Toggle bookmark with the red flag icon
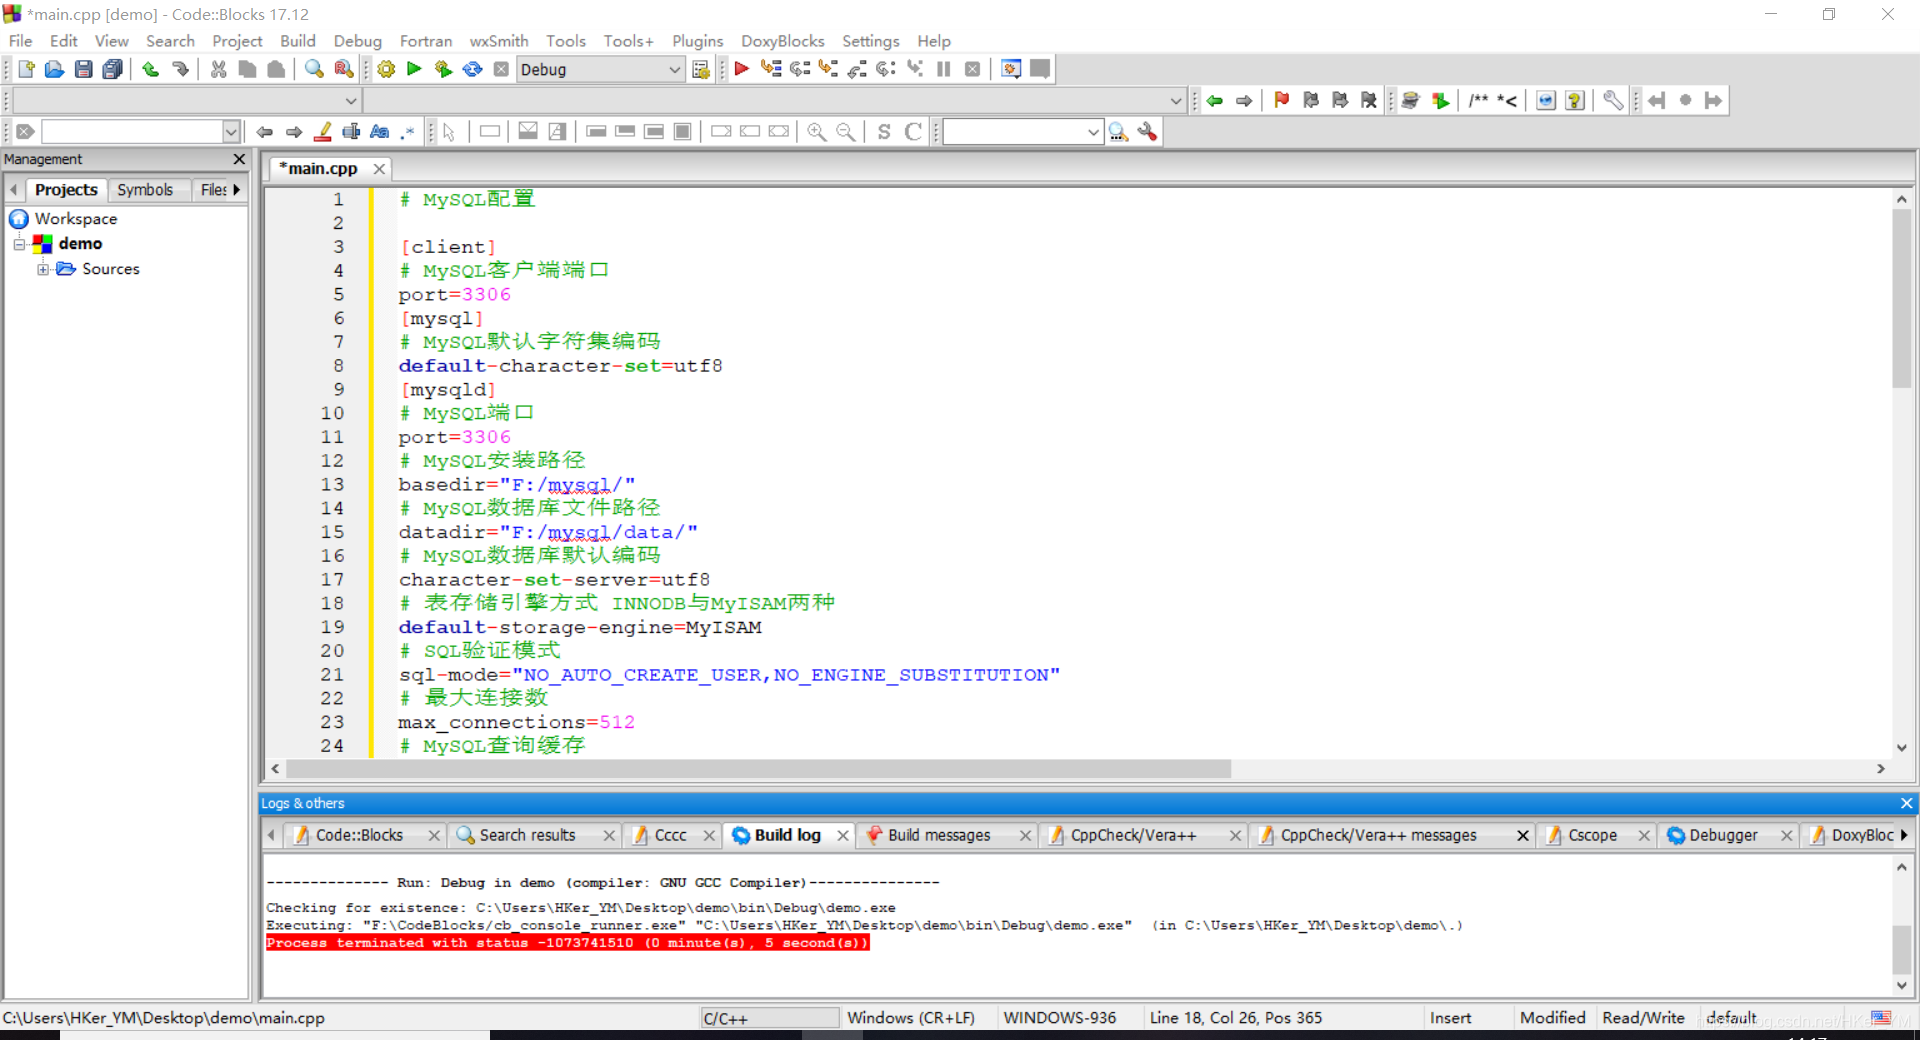The image size is (1920, 1040). [x=1282, y=100]
